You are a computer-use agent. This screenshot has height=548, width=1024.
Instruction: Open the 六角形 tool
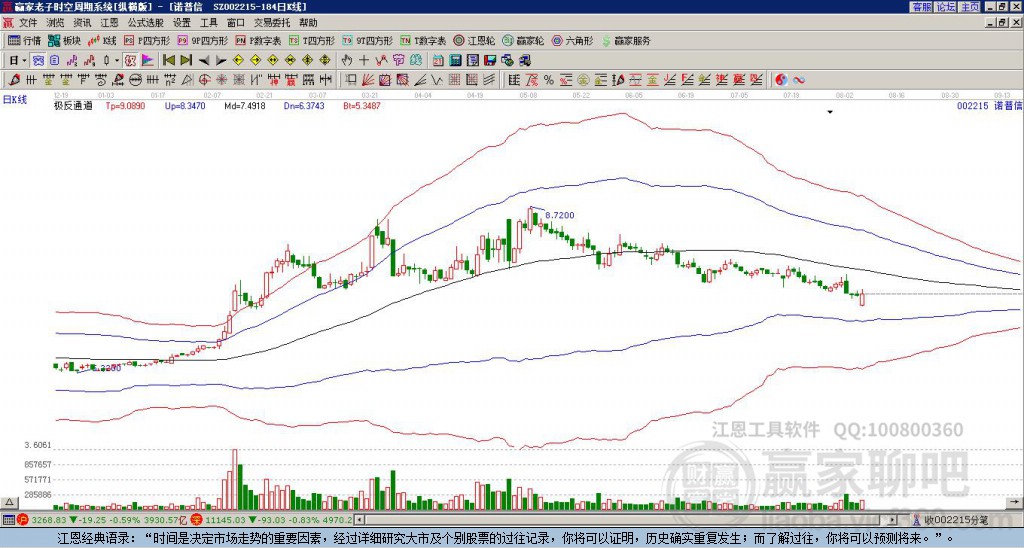(572, 40)
